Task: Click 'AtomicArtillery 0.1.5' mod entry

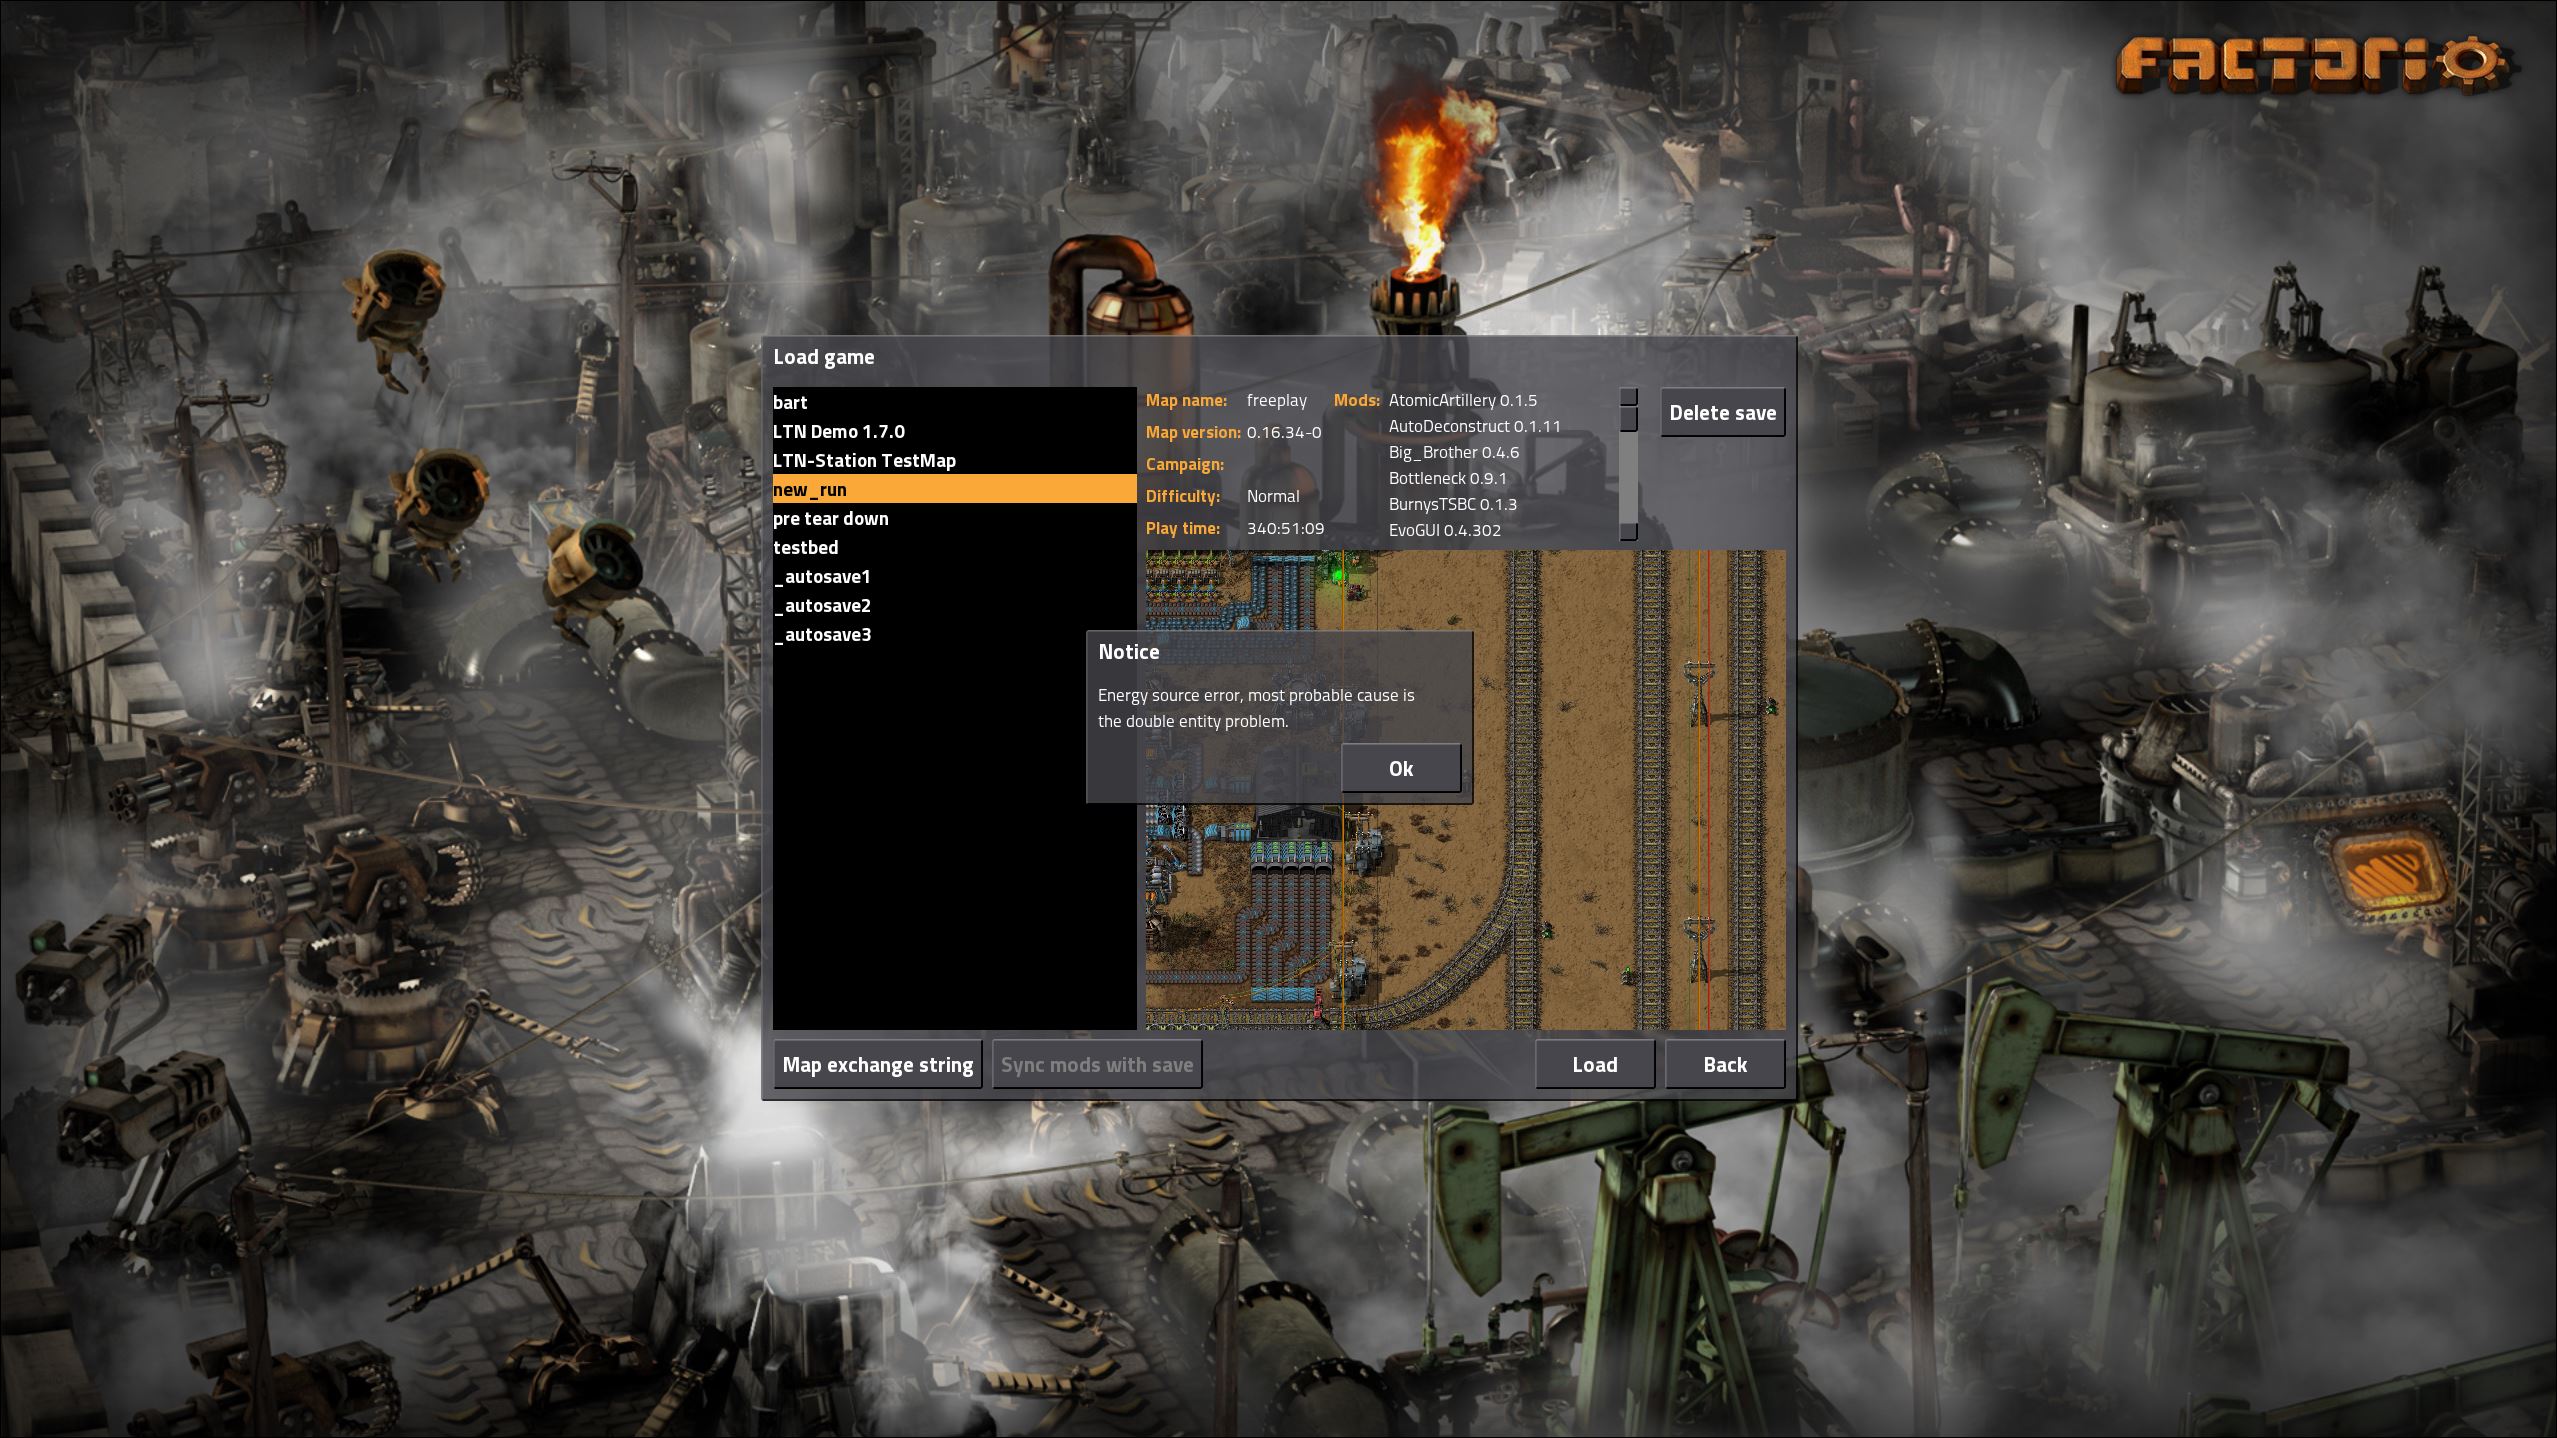Action: pos(1462,400)
